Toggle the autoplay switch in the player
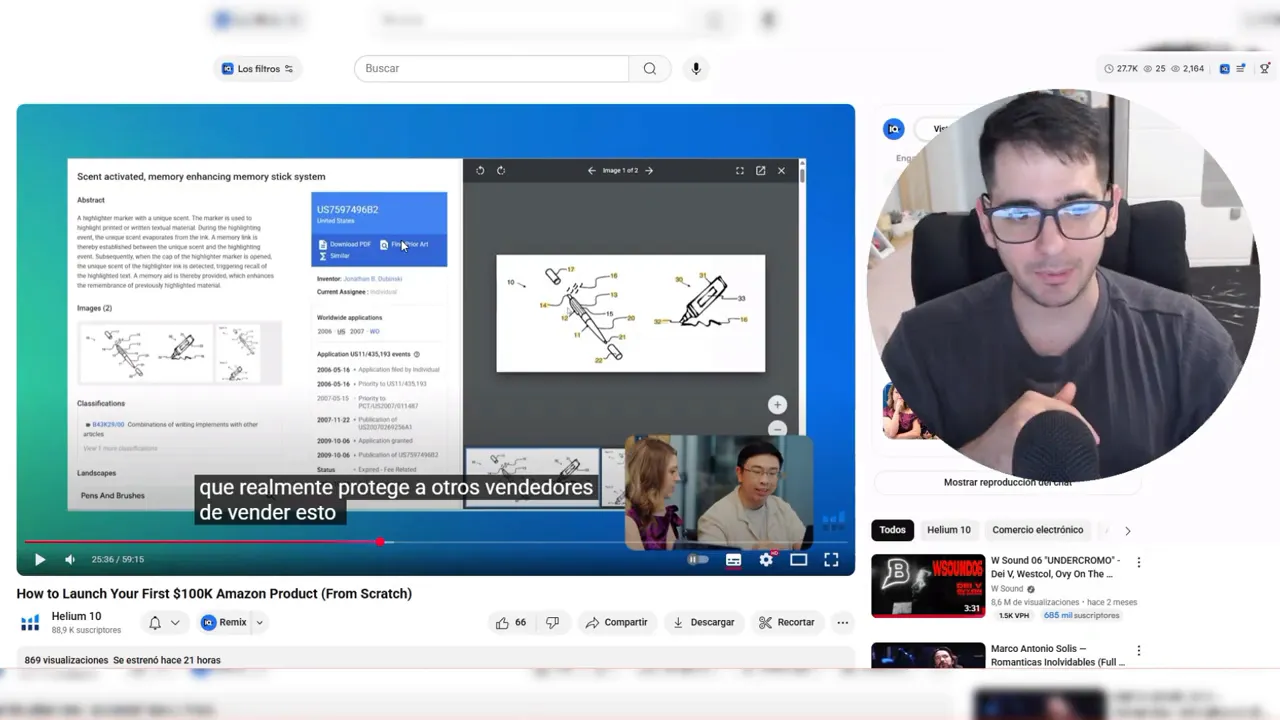The height and width of the screenshot is (720, 1280). coord(698,560)
